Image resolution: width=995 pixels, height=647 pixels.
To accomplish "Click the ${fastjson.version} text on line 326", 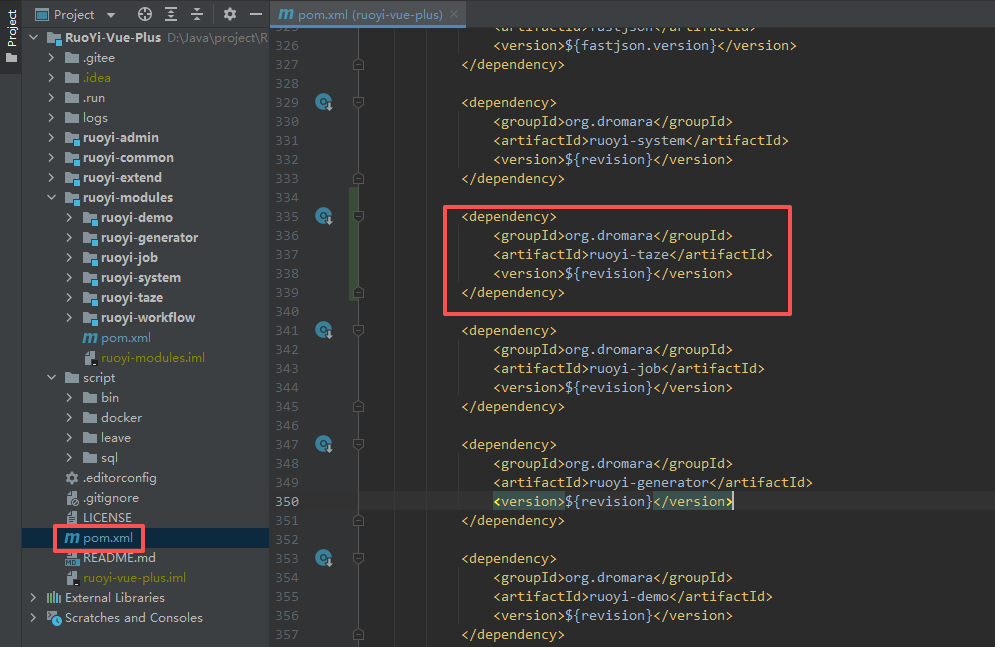I will point(641,46).
